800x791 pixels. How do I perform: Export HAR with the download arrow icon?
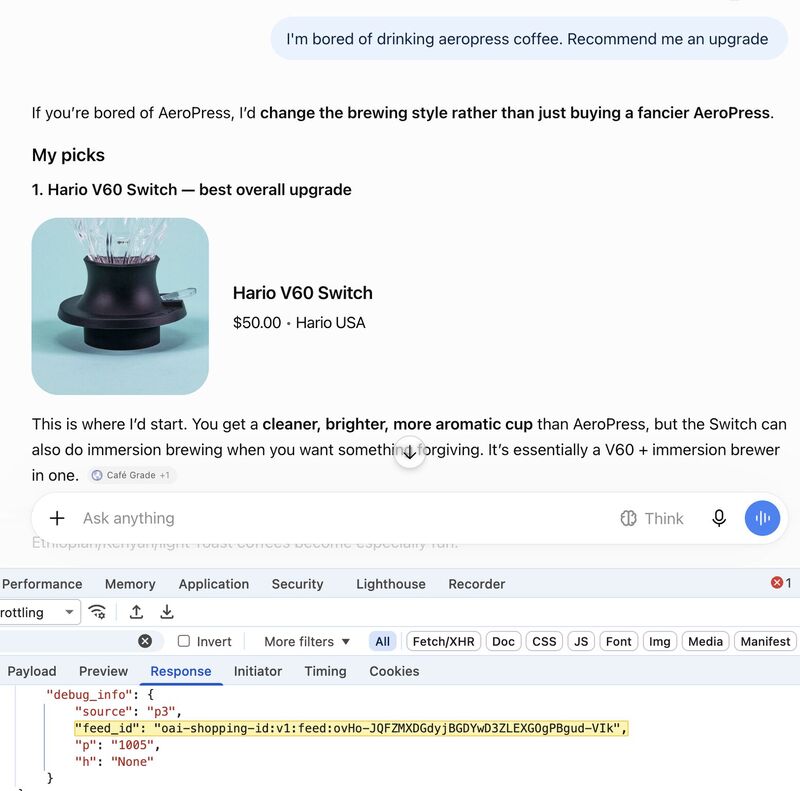[167, 611]
